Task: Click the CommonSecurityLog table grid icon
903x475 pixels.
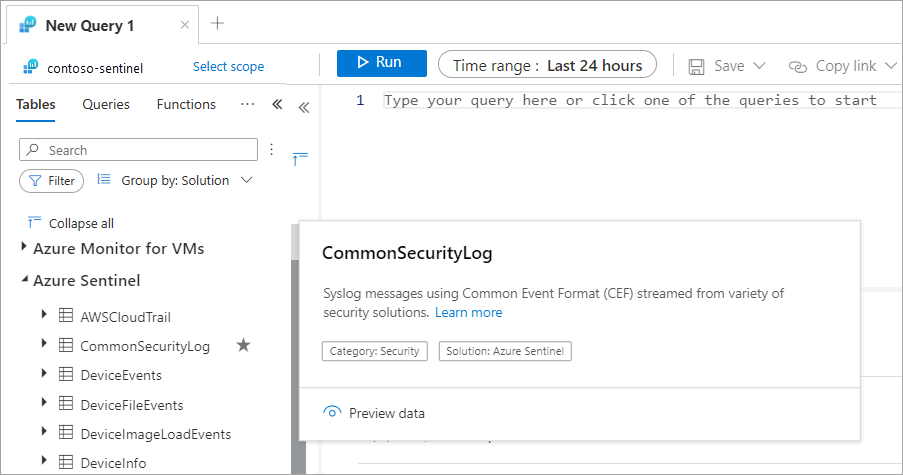Action: click(66, 344)
